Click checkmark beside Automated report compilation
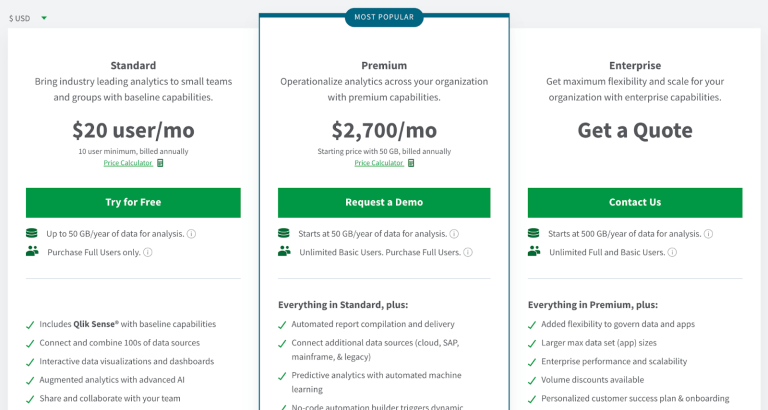 pyautogui.click(x=283, y=325)
